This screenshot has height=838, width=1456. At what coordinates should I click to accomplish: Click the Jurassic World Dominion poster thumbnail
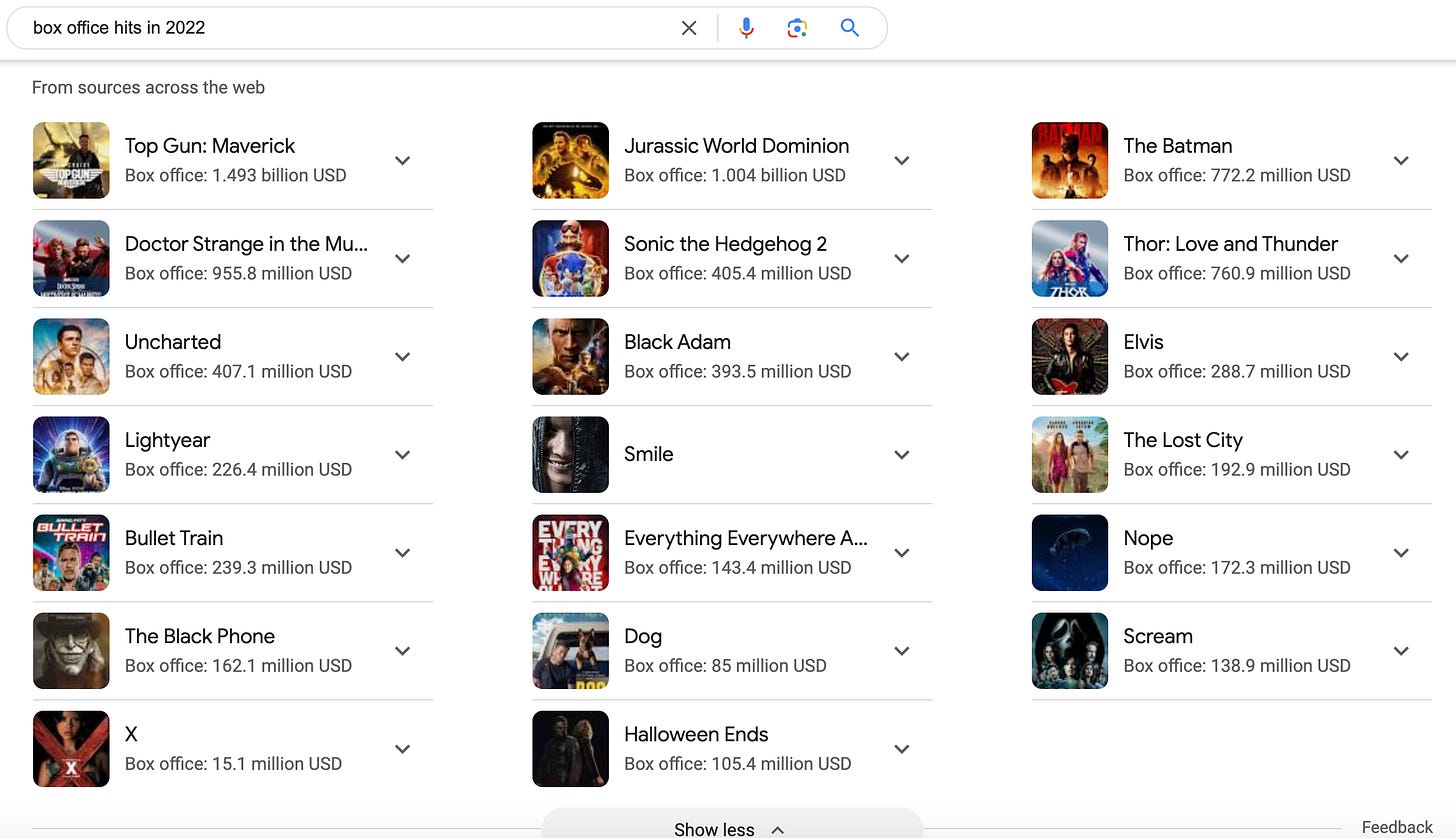coord(570,160)
